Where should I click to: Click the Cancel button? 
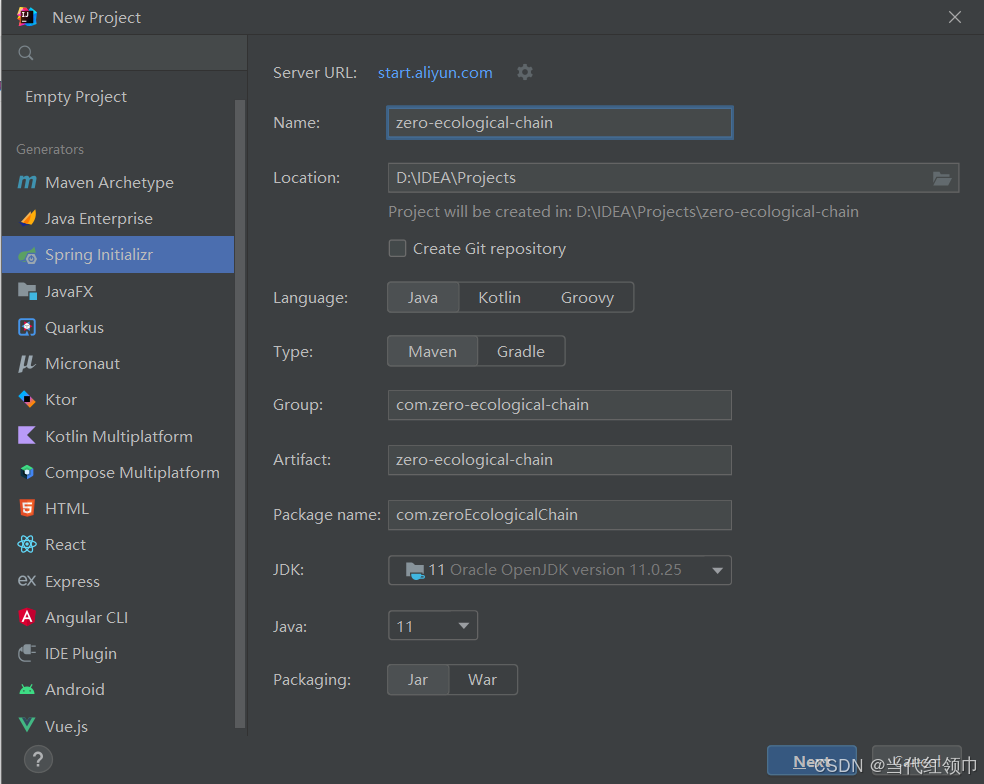pyautogui.click(x=916, y=761)
